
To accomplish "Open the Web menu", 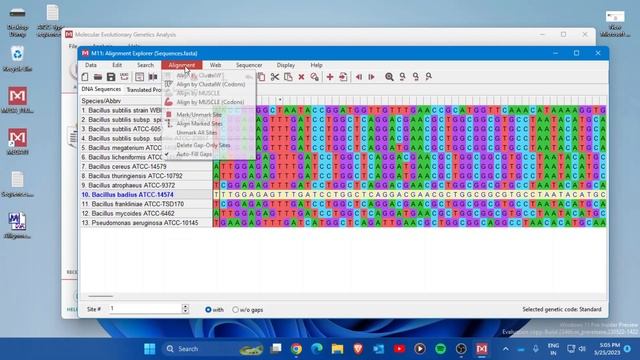I will [x=215, y=65].
